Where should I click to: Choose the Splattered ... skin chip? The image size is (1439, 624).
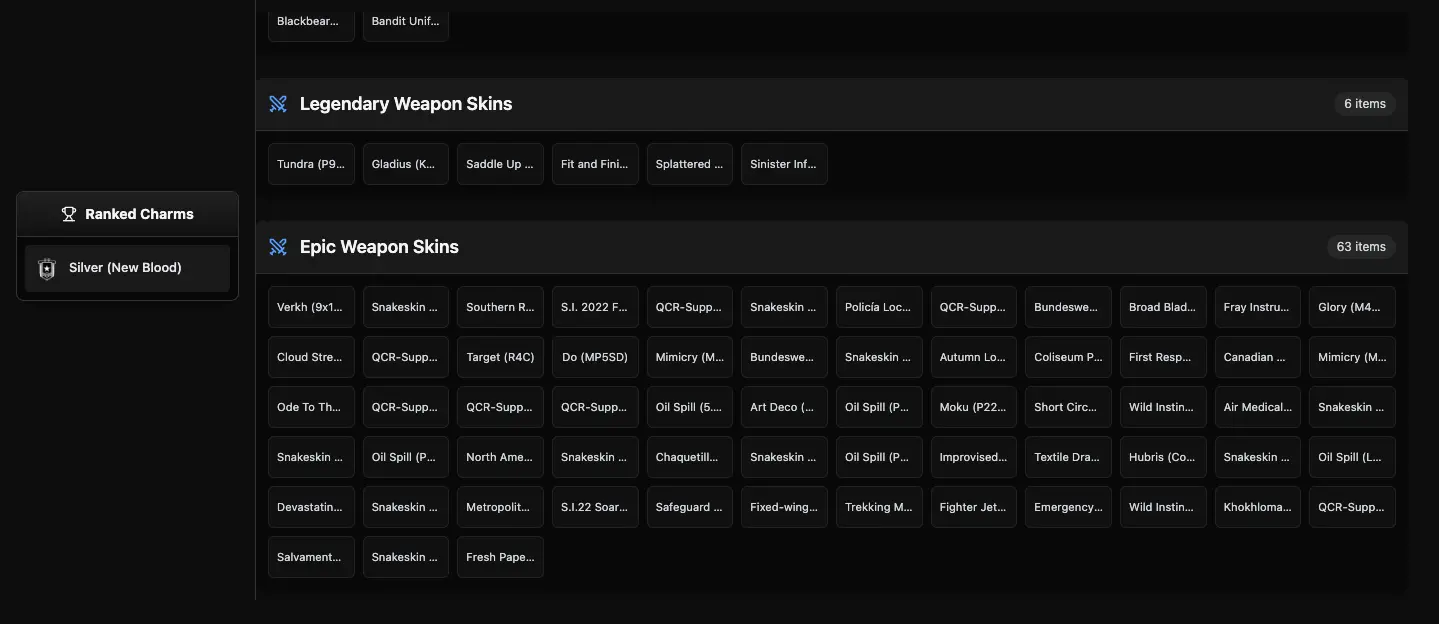690,164
